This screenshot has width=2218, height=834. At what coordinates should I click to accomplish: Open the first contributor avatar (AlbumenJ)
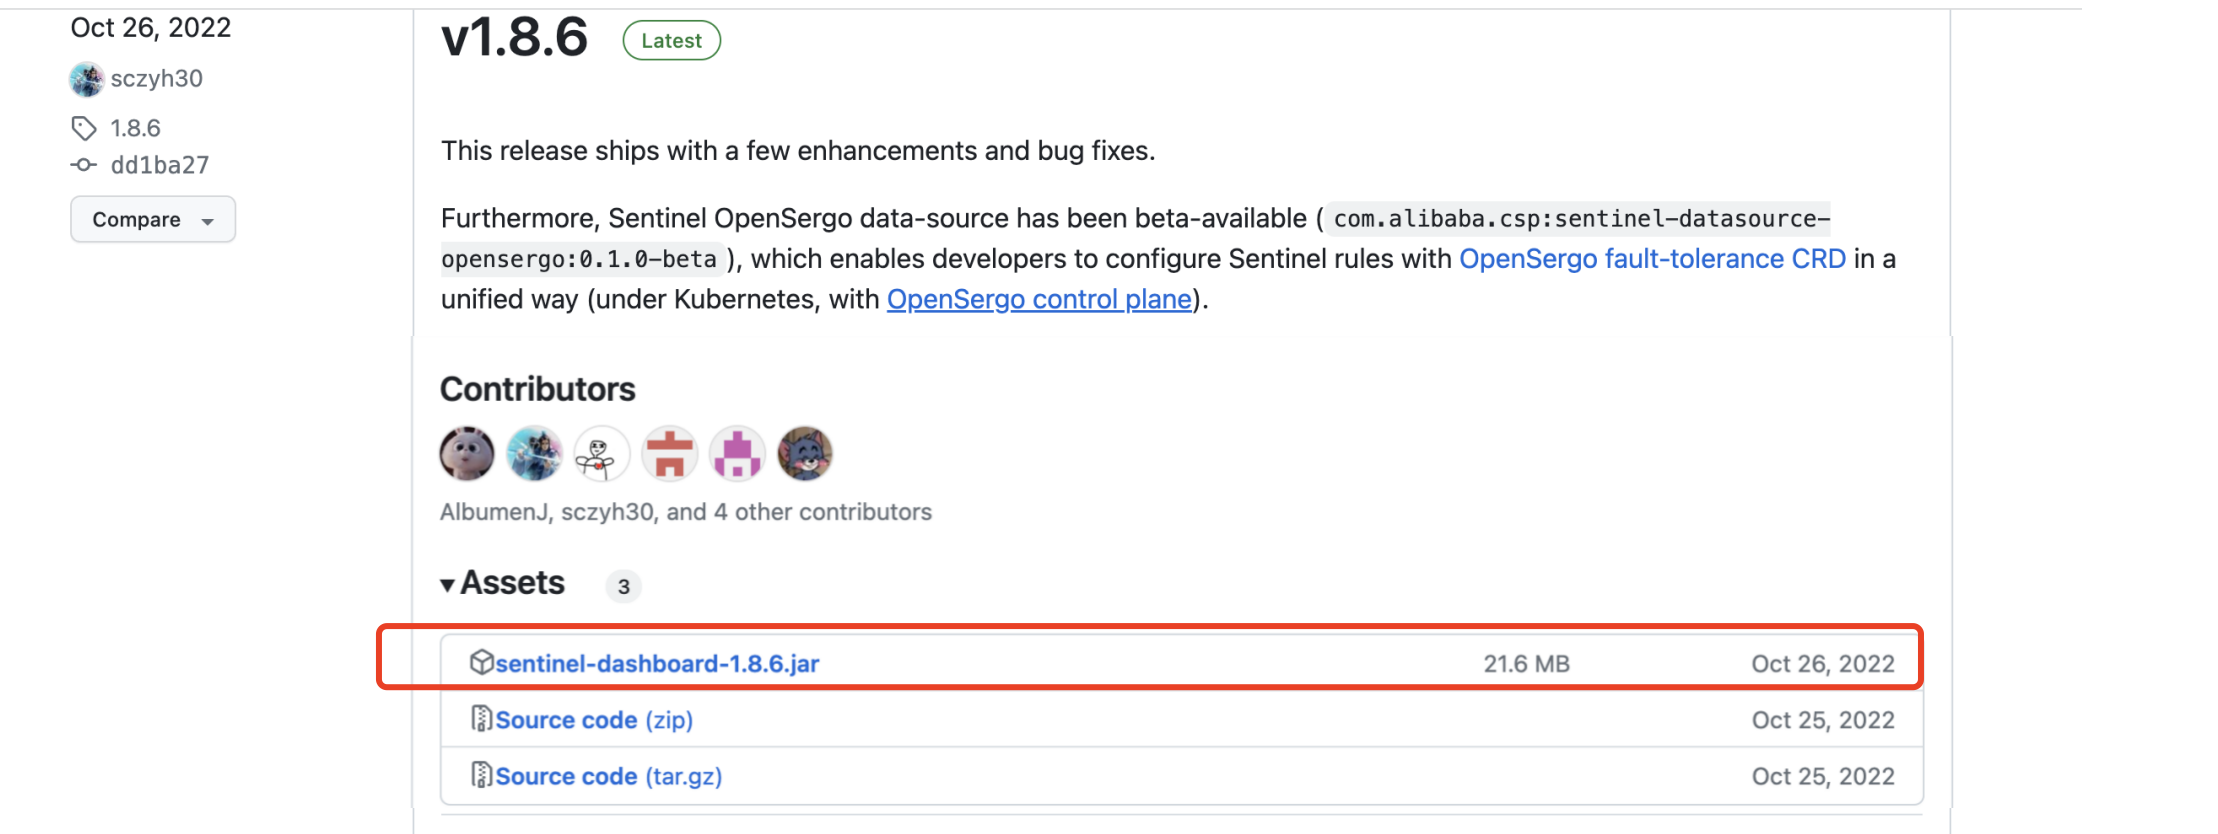467,453
